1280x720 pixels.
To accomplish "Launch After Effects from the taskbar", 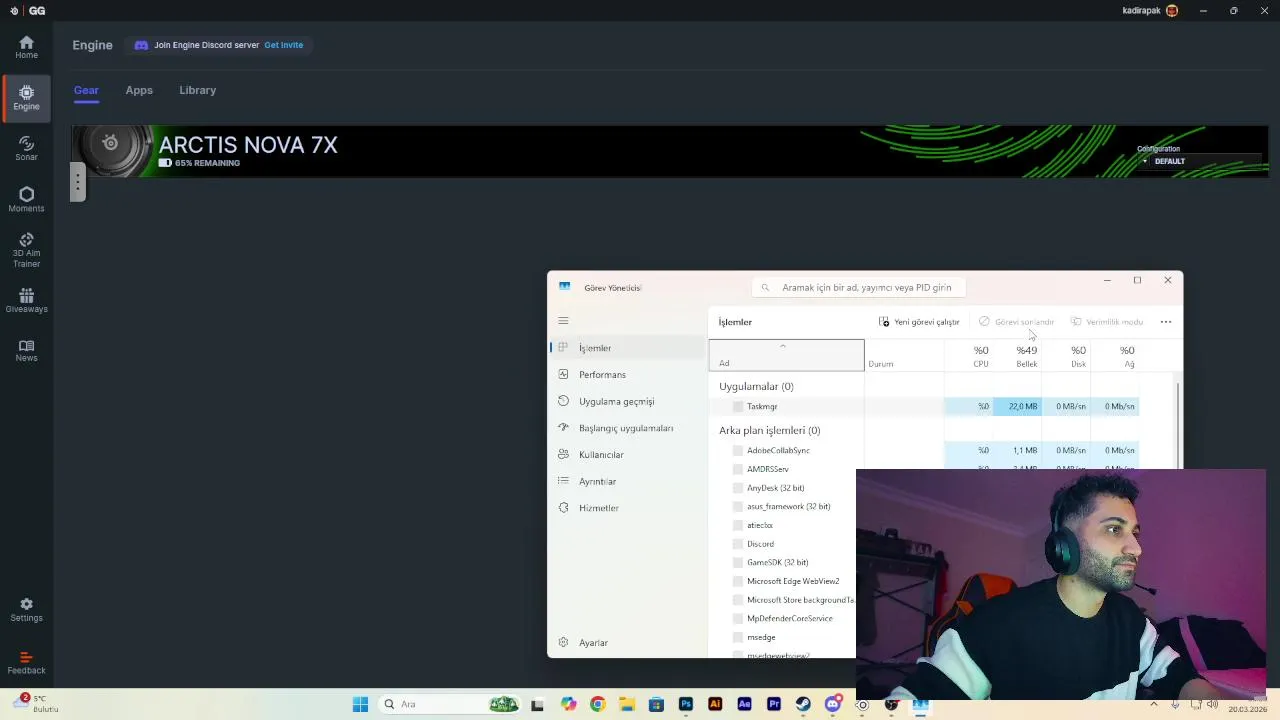I will pyautogui.click(x=744, y=704).
